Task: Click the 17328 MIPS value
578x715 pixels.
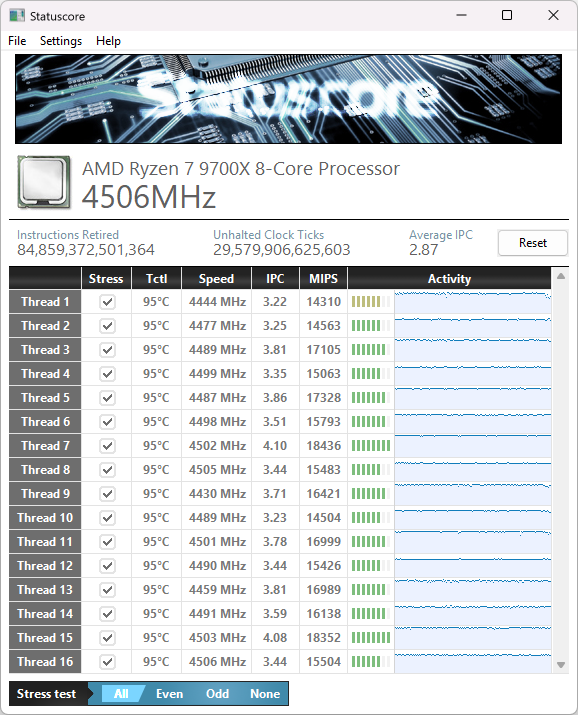Action: pyautogui.click(x=323, y=398)
